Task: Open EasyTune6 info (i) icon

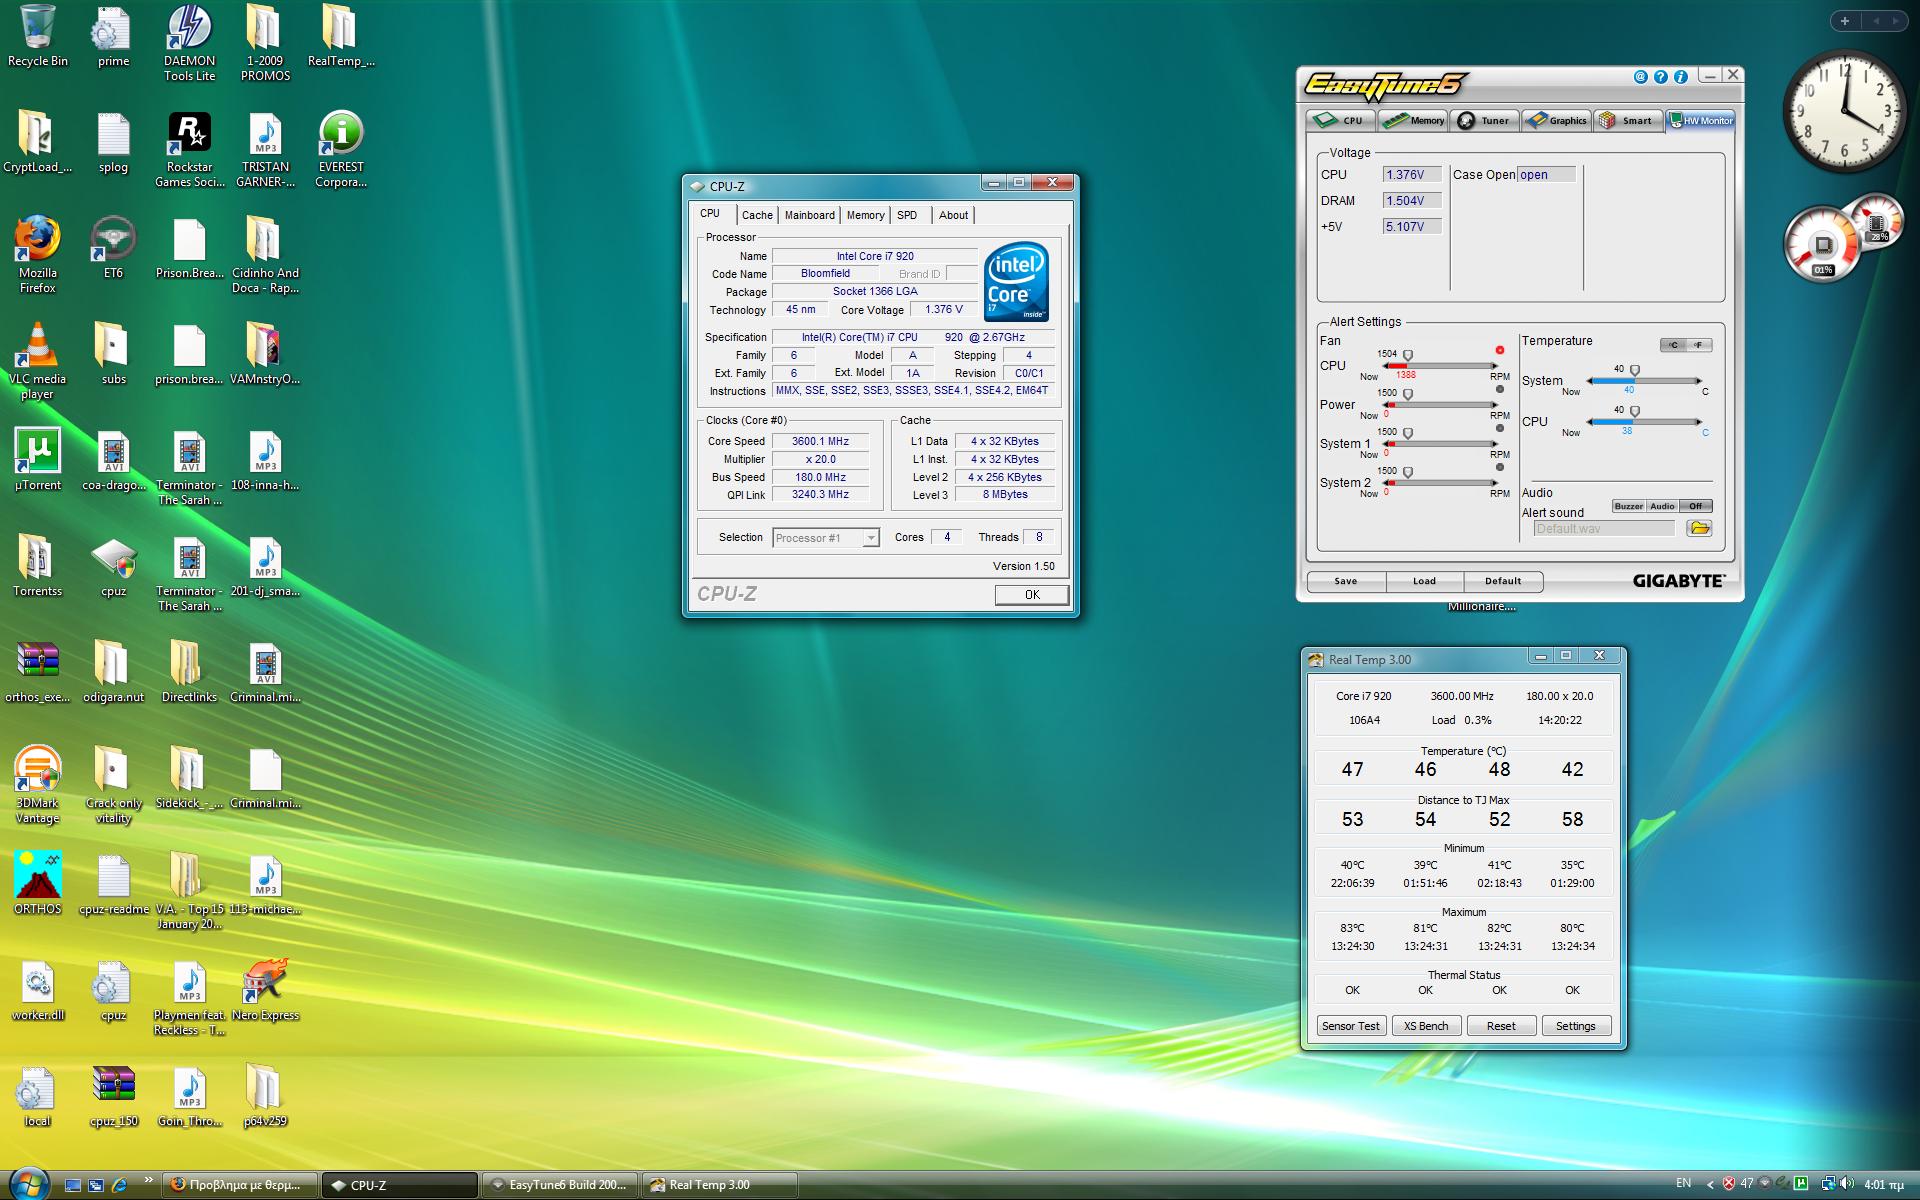Action: click(1680, 77)
